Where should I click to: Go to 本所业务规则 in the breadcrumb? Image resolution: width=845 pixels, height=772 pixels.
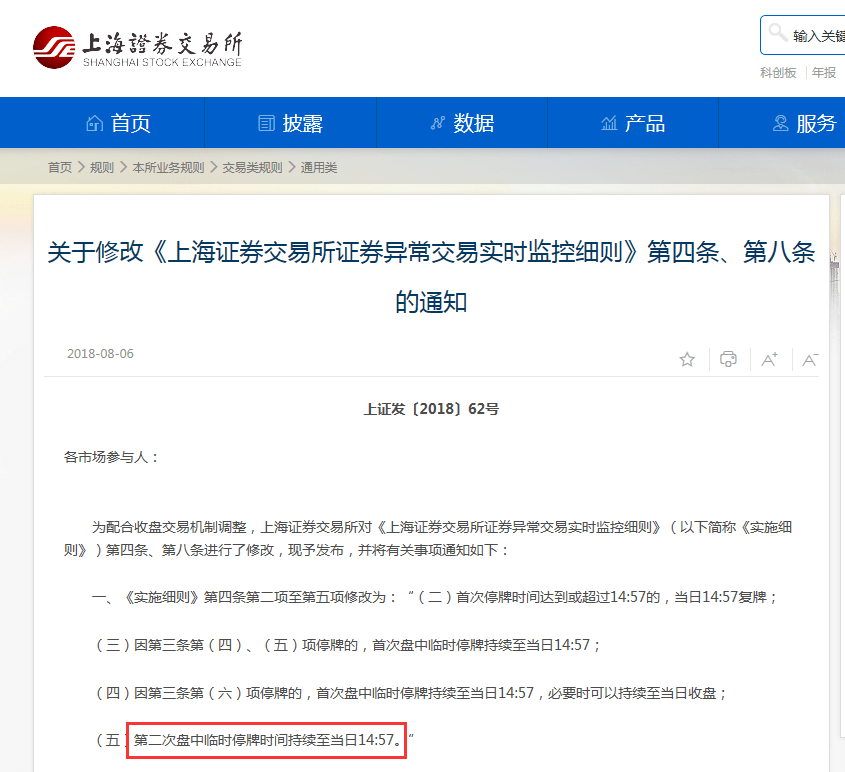pyautogui.click(x=168, y=168)
